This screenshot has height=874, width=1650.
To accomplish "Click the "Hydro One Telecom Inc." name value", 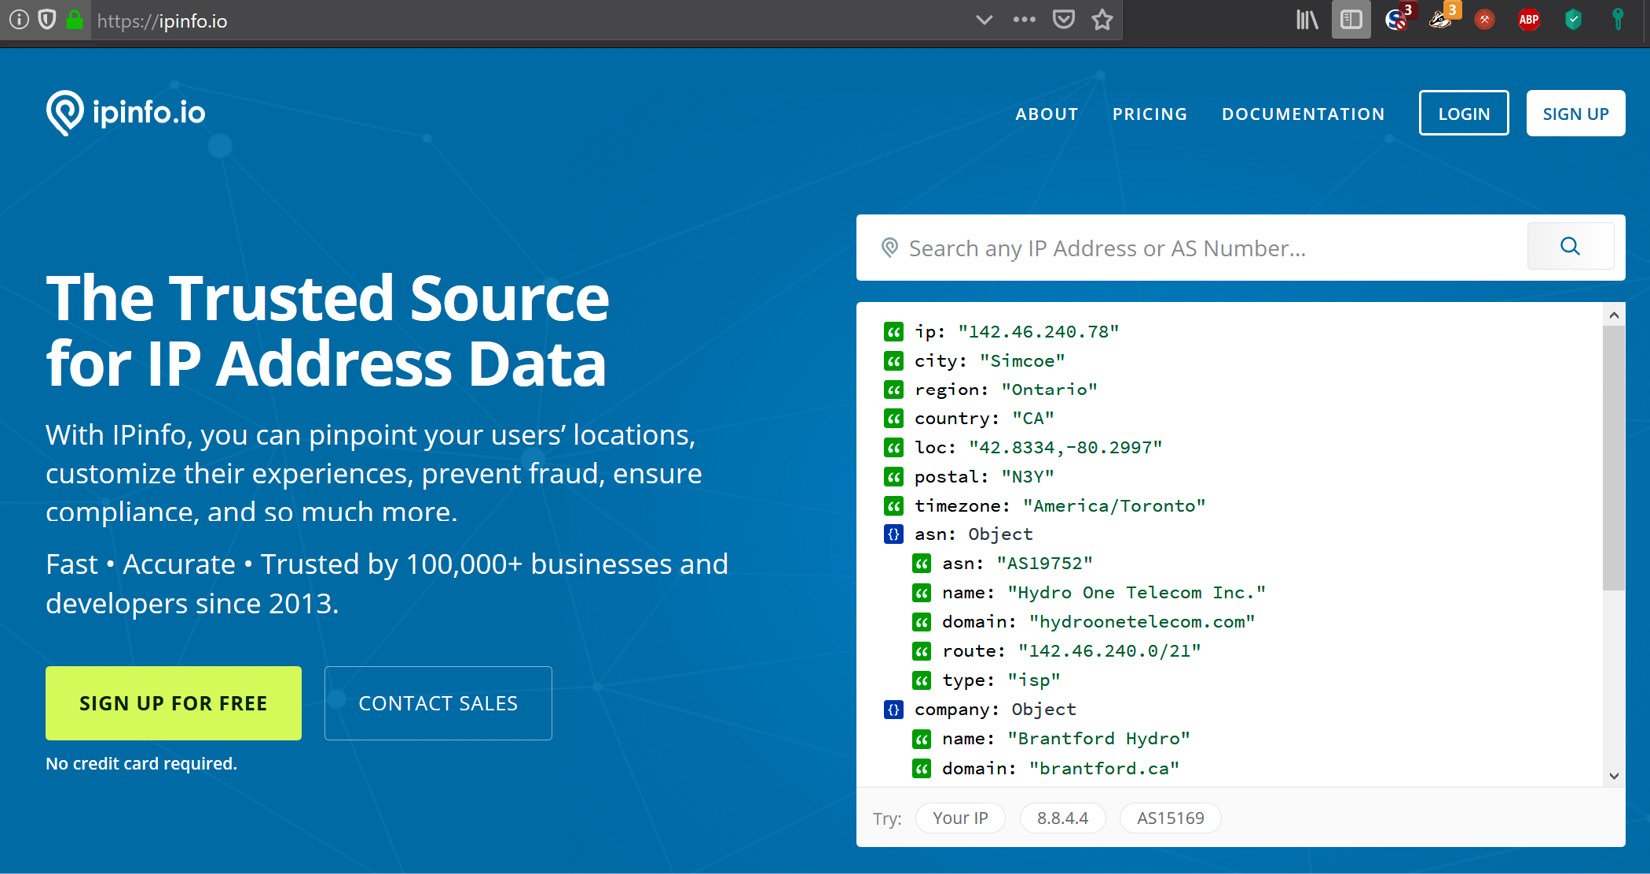I will tap(1136, 592).
